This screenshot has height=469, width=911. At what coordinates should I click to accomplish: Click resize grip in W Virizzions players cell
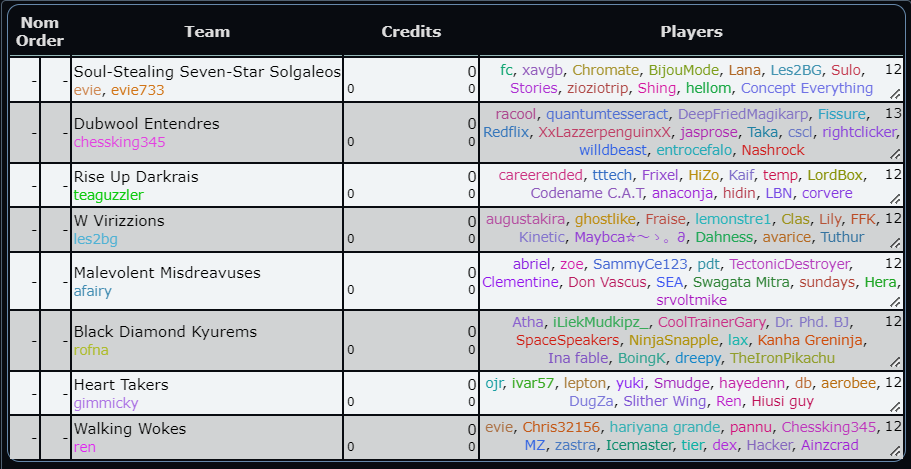896,244
